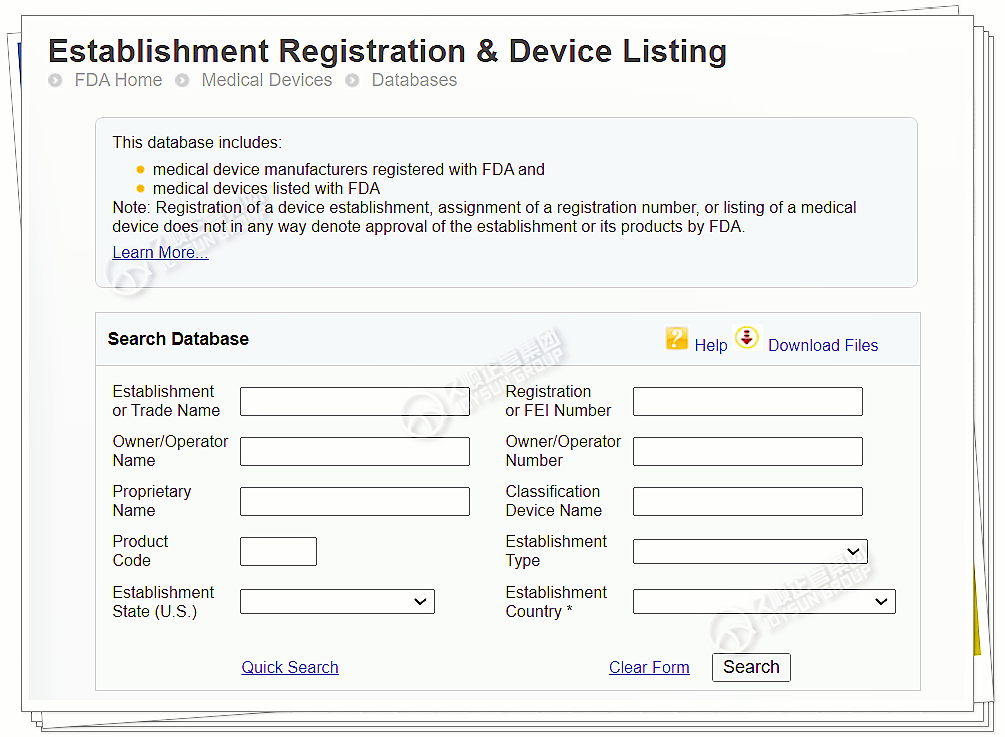1005x737 pixels.
Task: Follow the Learn More link
Action: [160, 252]
